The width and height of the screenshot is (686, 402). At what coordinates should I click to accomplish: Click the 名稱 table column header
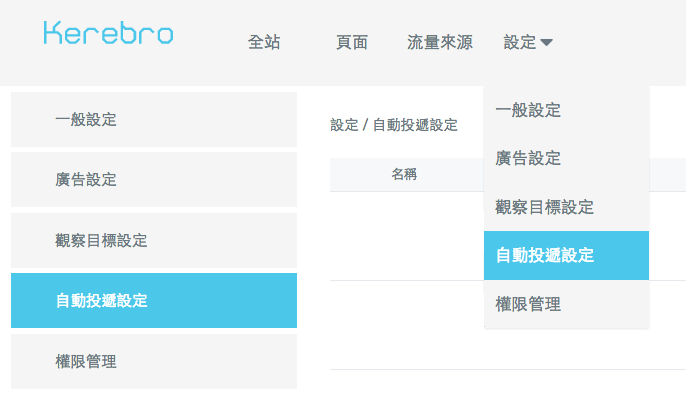click(404, 175)
